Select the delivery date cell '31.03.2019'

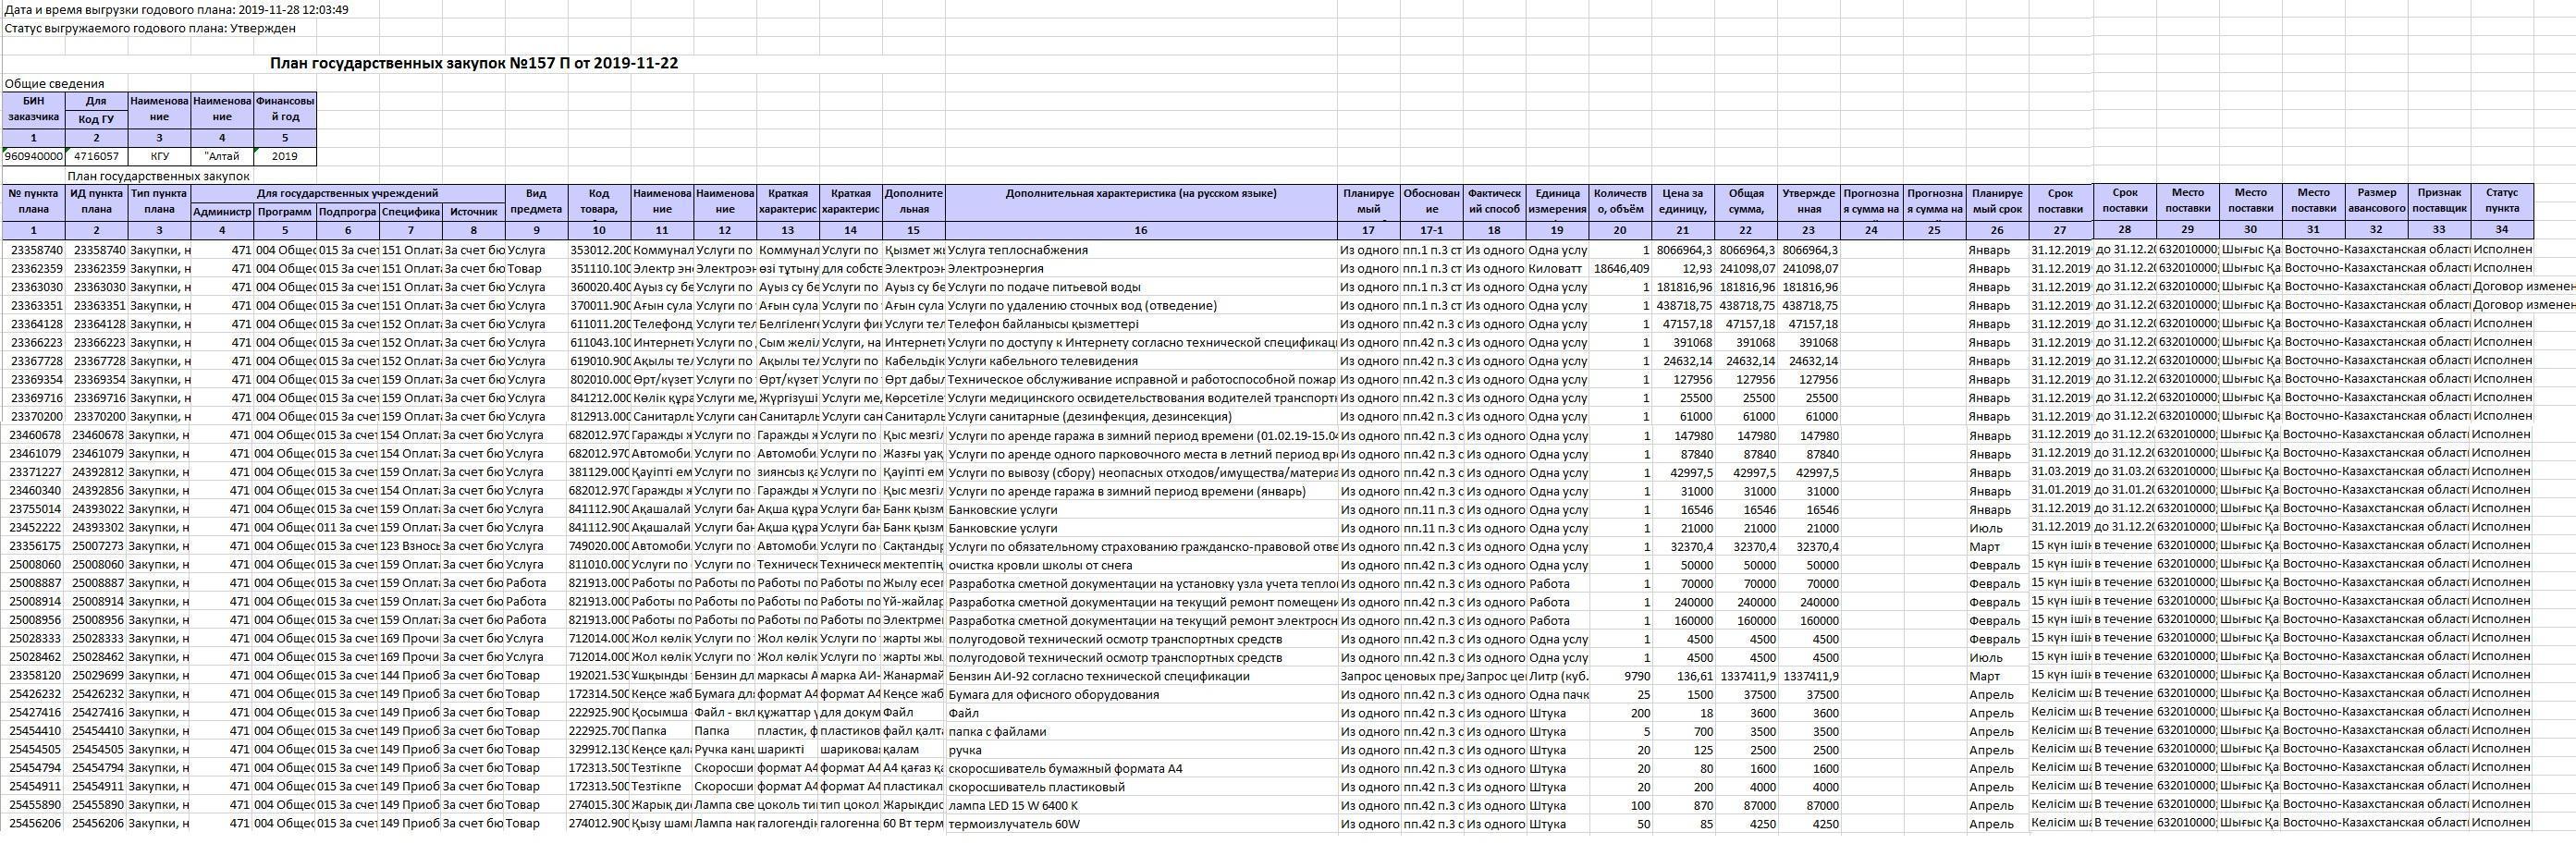tap(2061, 471)
